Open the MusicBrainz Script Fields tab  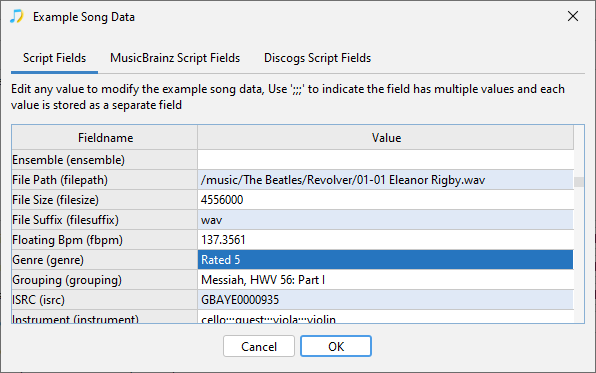click(175, 58)
